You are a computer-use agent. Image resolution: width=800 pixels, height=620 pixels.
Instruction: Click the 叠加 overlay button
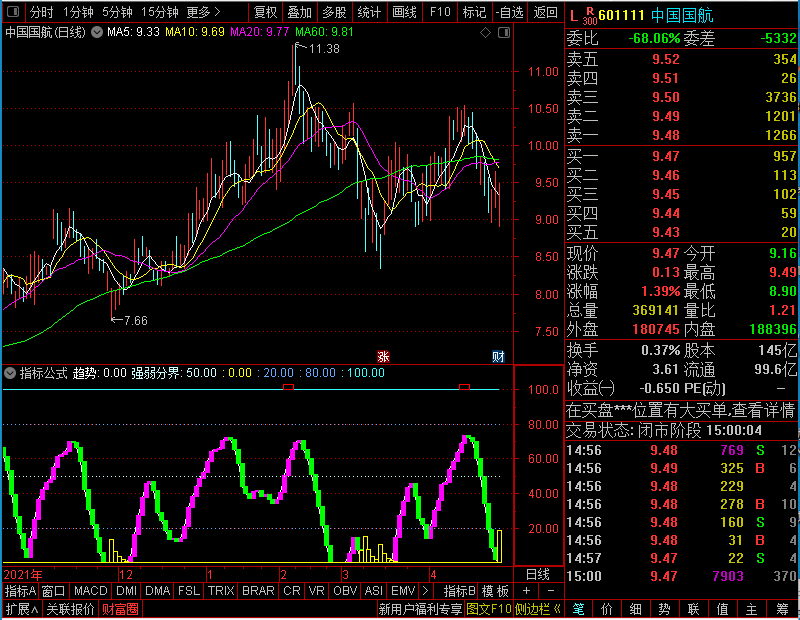tap(299, 12)
